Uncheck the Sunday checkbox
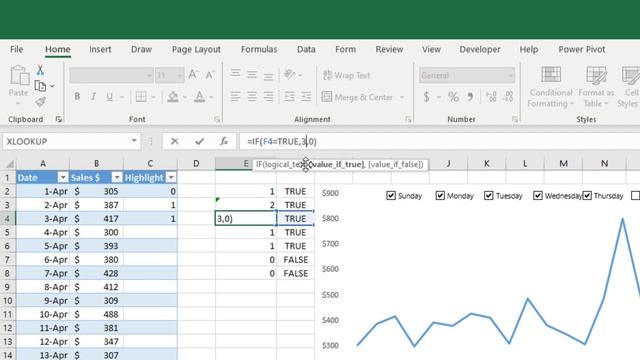This screenshot has height=360, width=640. (x=391, y=196)
